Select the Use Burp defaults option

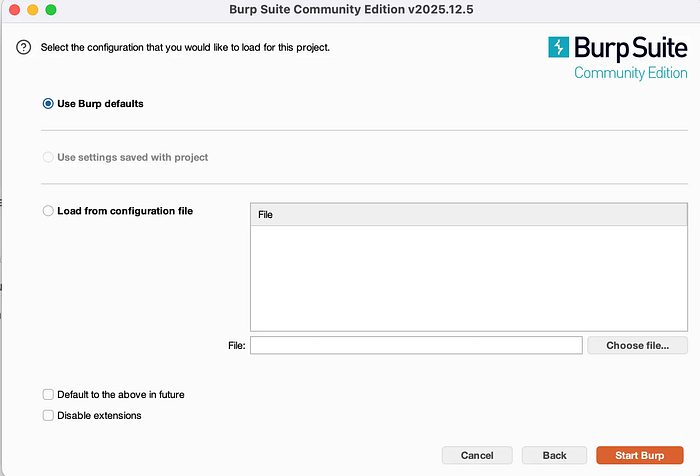[x=48, y=104]
